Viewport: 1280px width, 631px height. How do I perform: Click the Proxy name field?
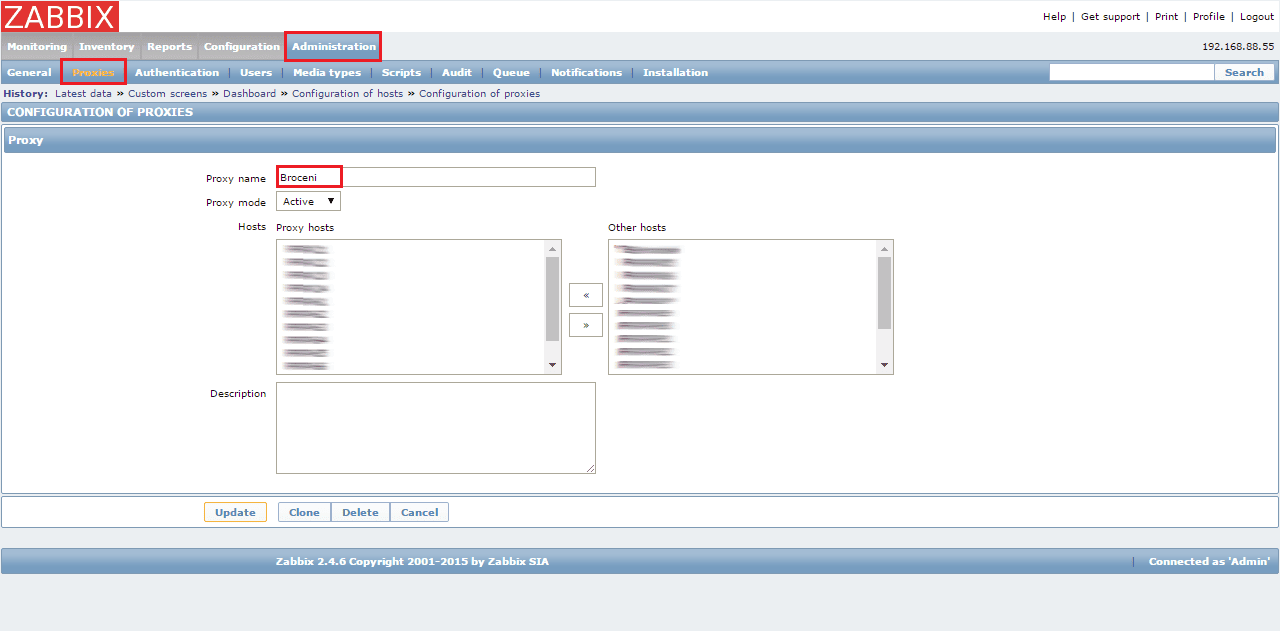(x=435, y=177)
